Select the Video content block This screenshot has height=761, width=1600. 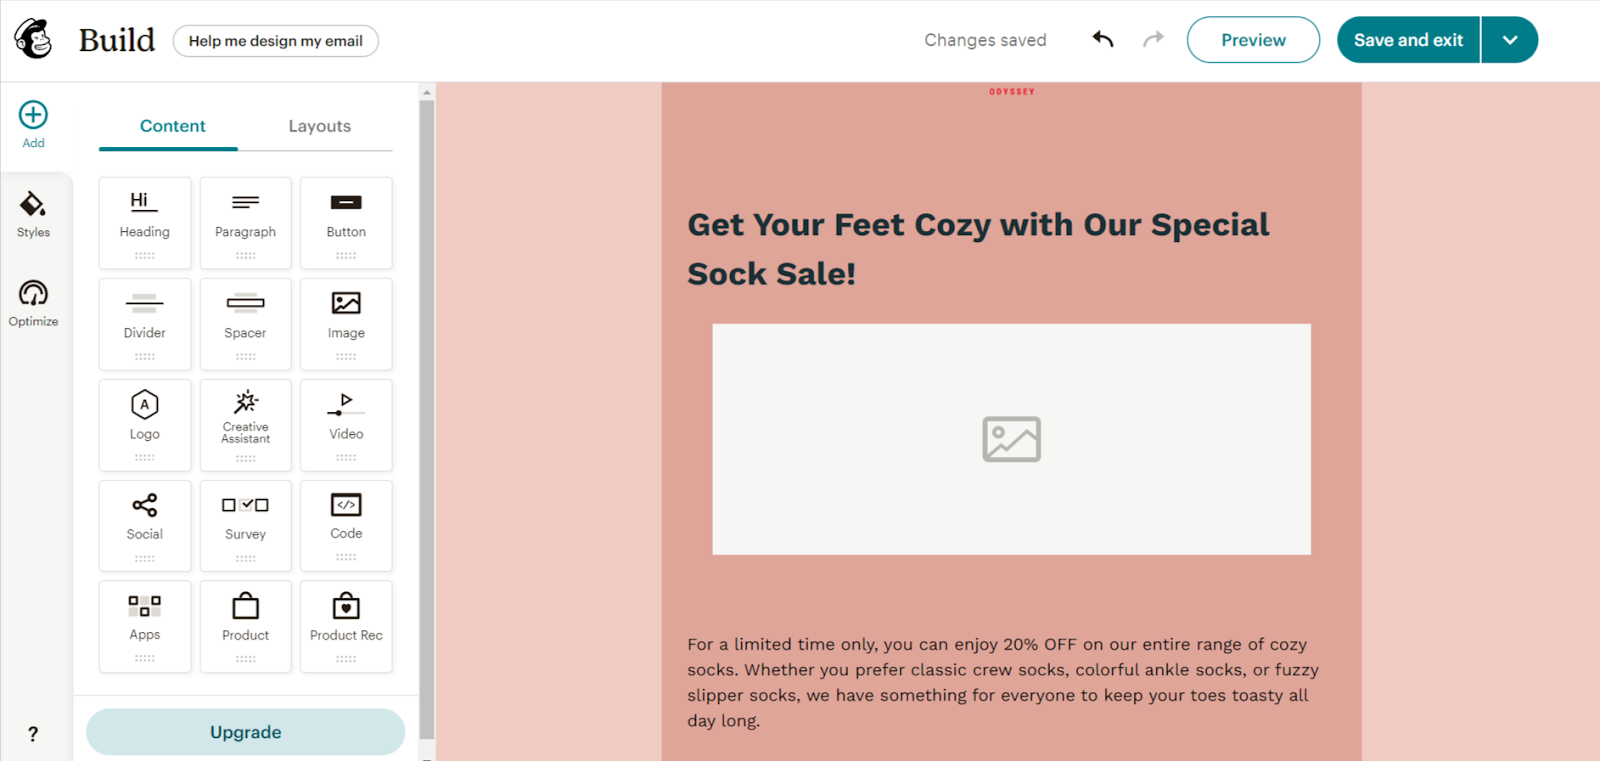346,425
